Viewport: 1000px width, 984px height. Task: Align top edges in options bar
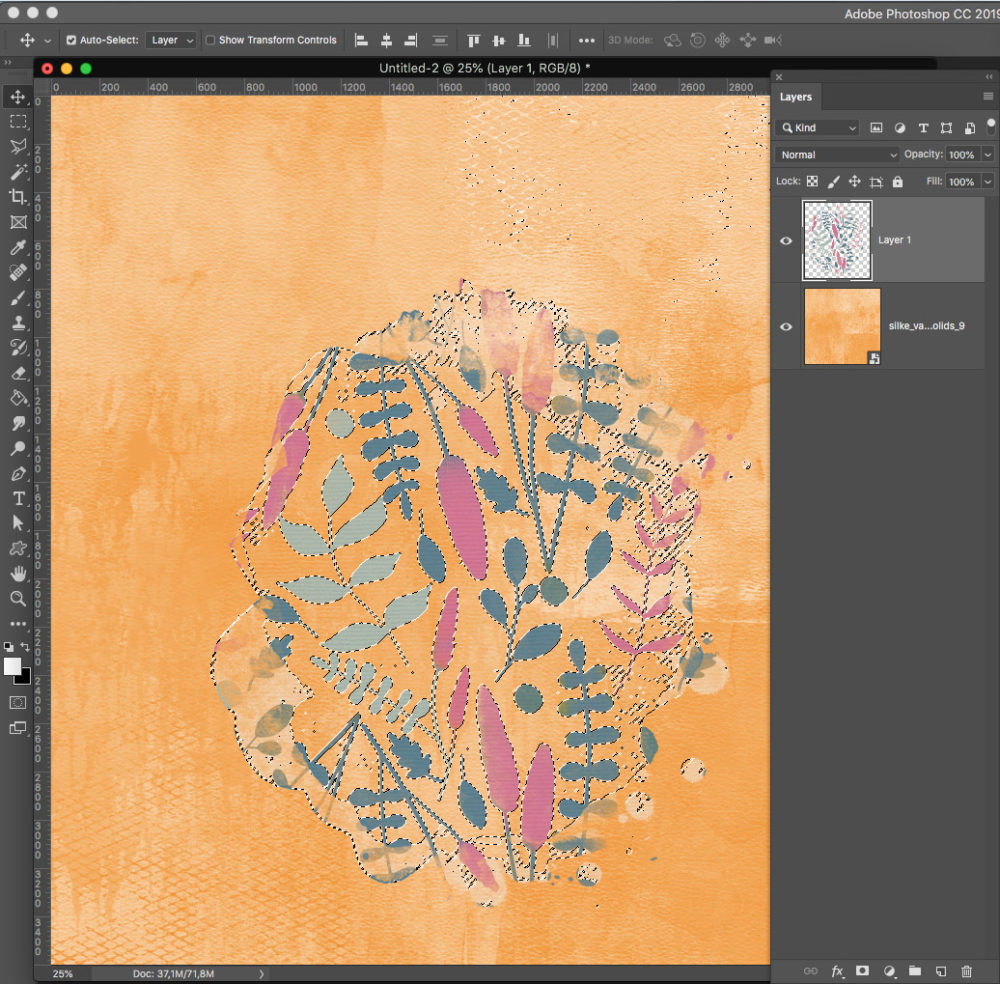[473, 40]
